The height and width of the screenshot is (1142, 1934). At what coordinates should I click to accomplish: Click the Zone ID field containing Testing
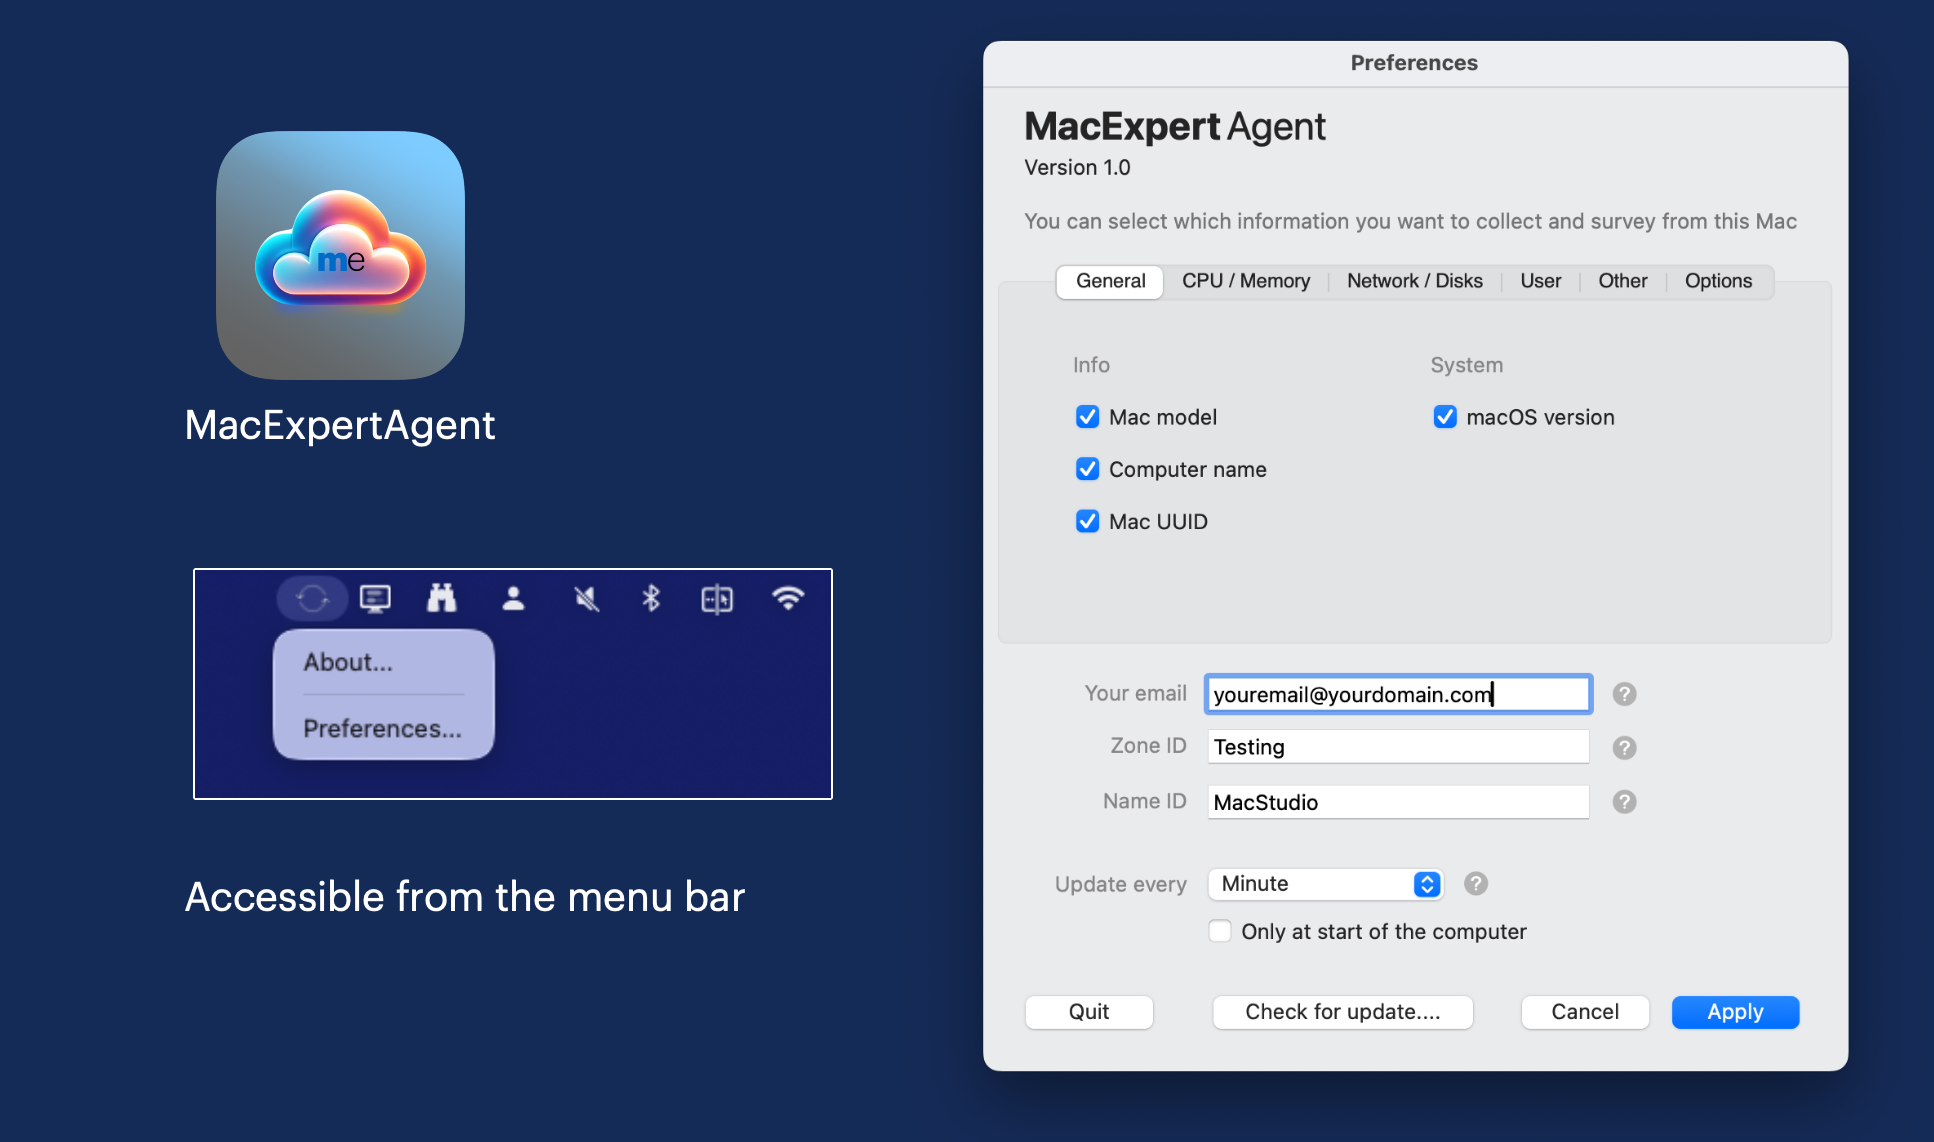1398,747
